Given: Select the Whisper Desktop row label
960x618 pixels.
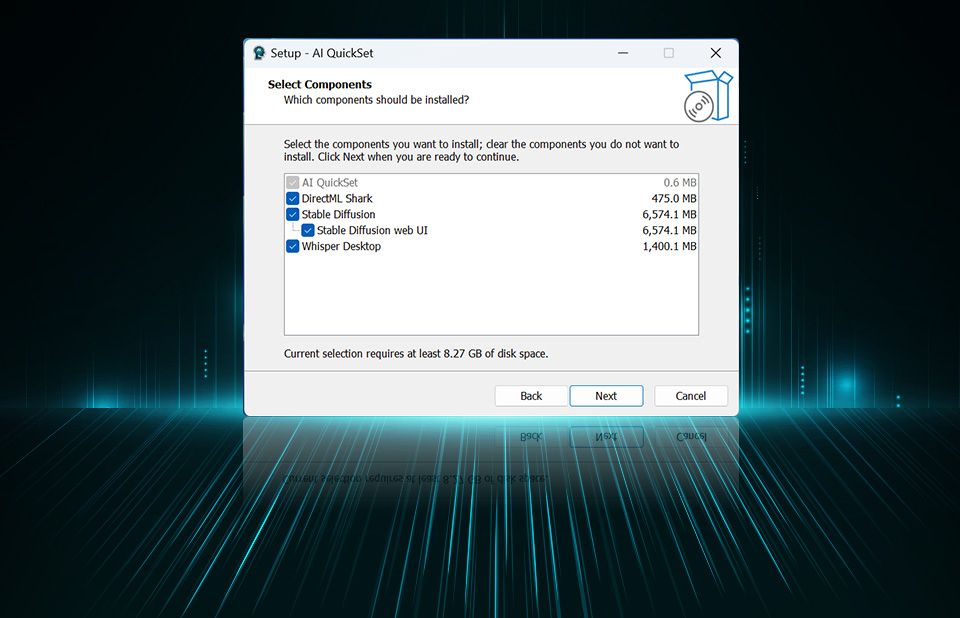Looking at the screenshot, I should (x=341, y=247).
